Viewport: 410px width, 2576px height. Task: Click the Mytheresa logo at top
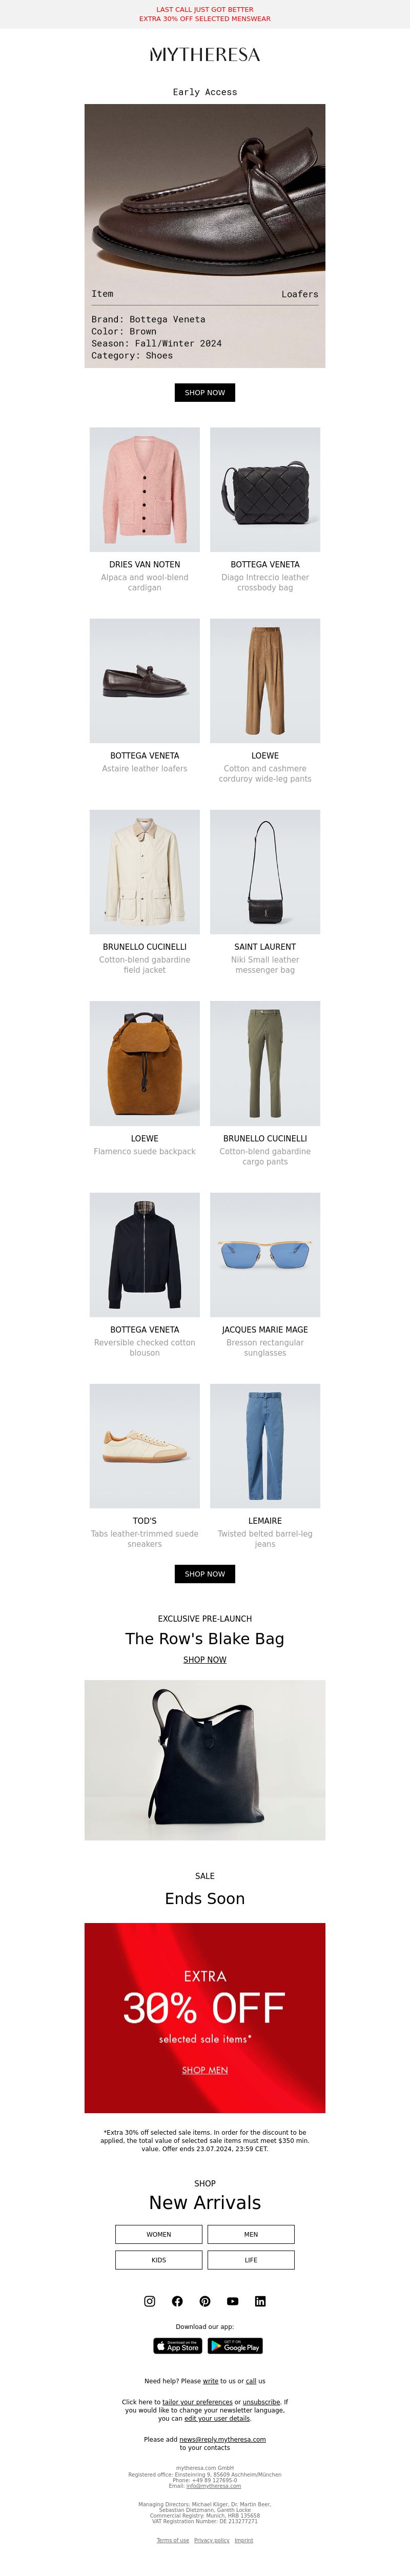point(205,55)
